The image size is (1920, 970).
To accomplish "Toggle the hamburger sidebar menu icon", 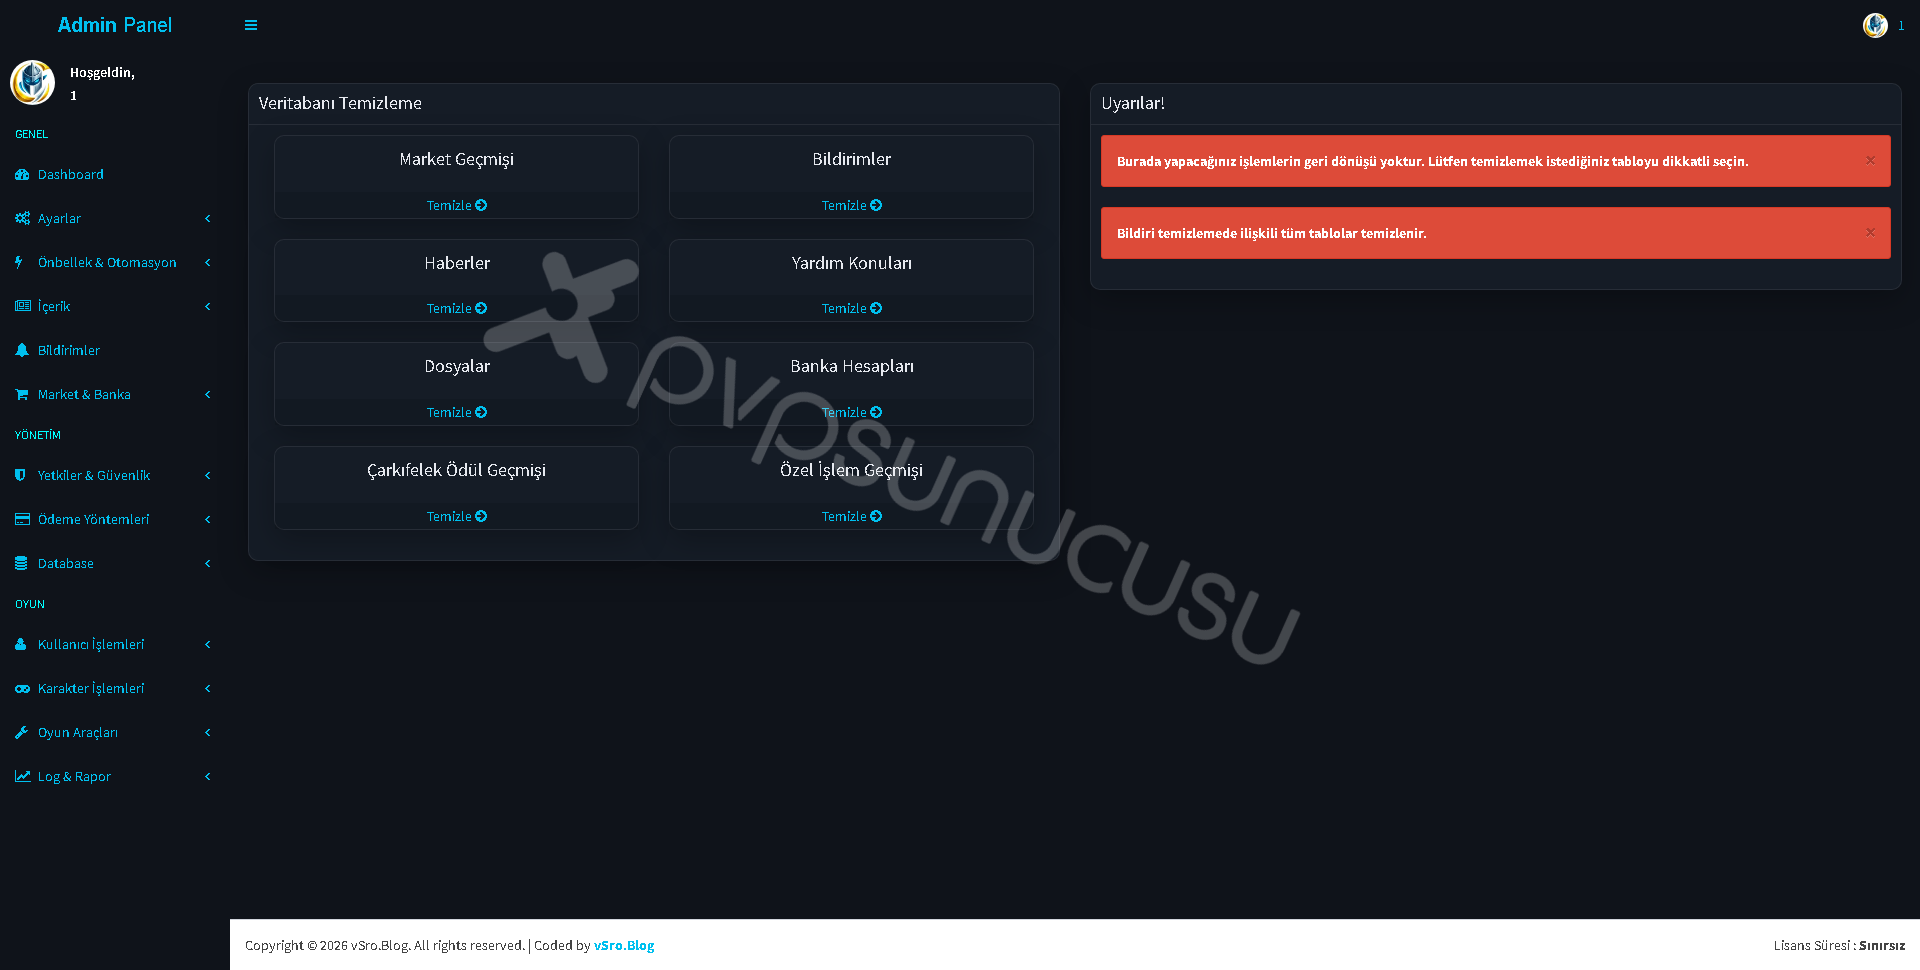I will (x=251, y=25).
